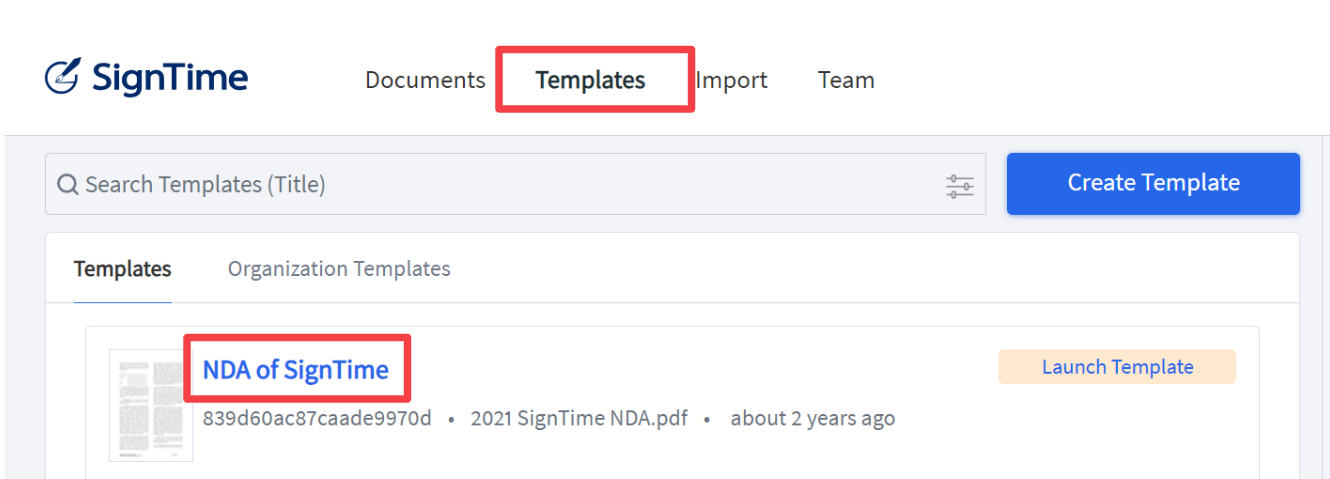This screenshot has height=479, width=1330.
Task: Switch to the Organization Templates tab
Action: pos(339,269)
